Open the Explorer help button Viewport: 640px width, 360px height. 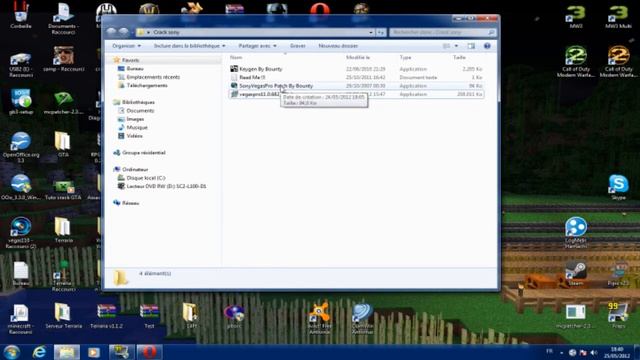click(x=487, y=46)
